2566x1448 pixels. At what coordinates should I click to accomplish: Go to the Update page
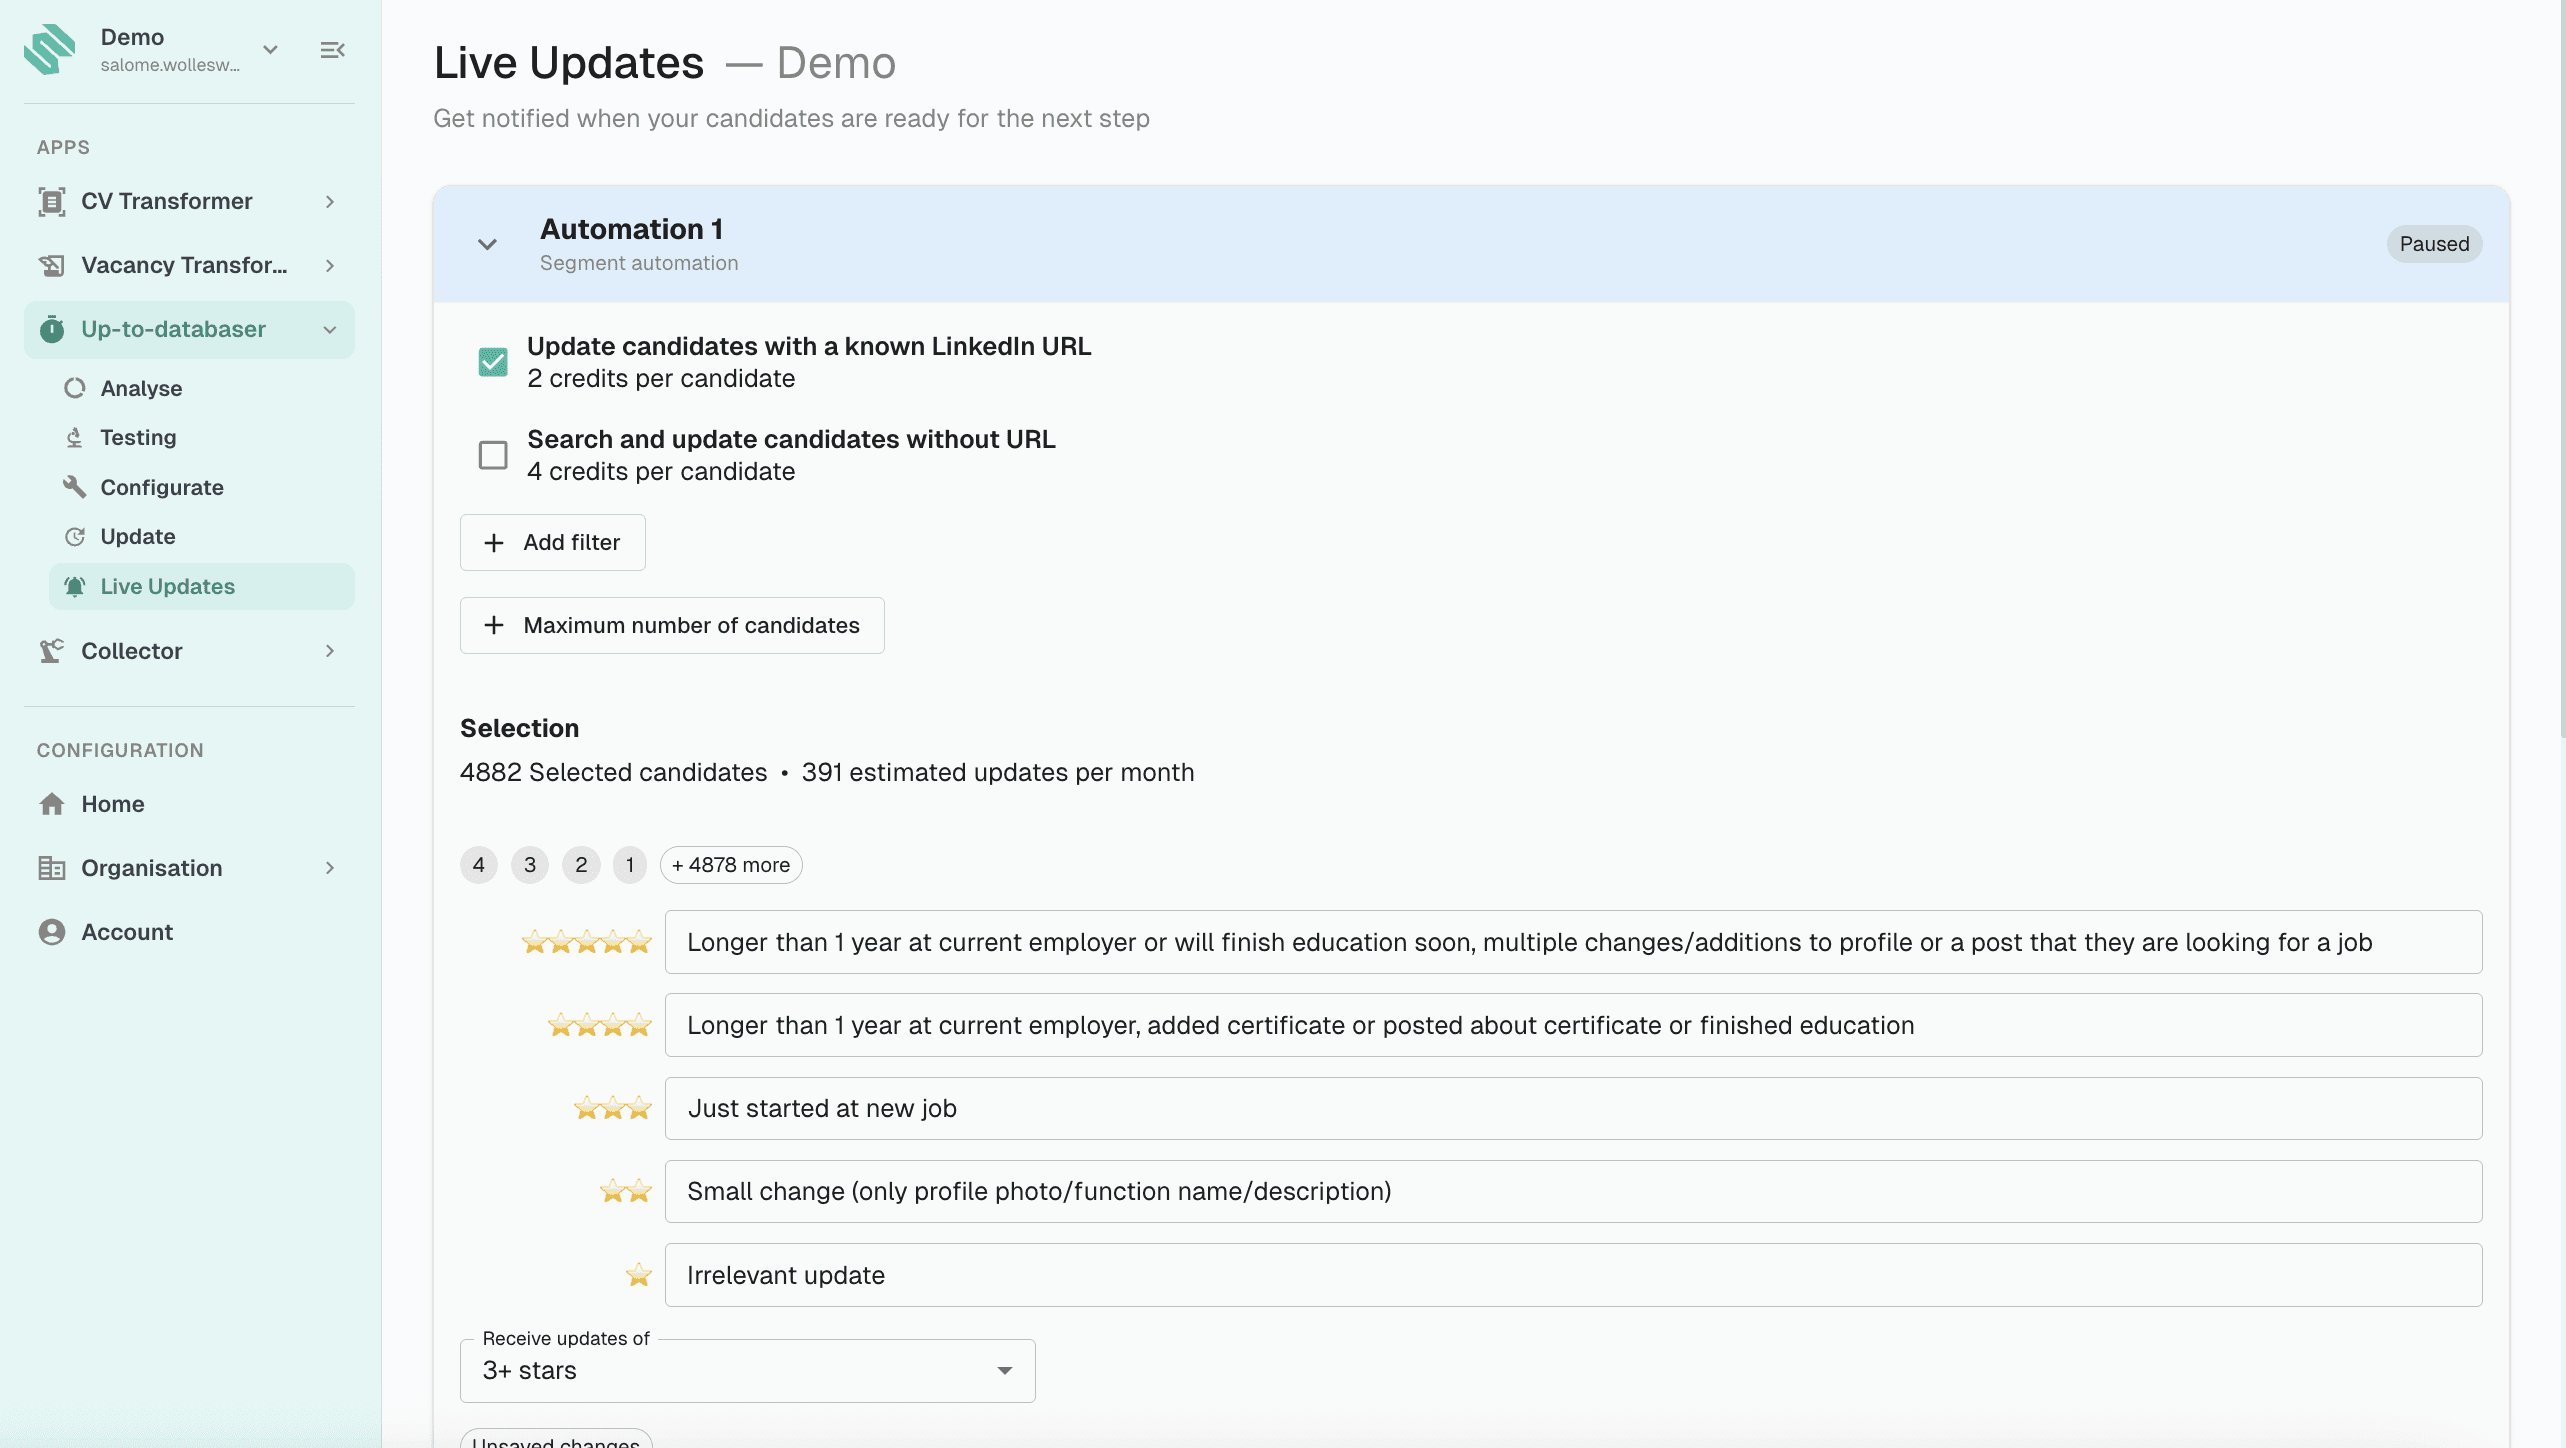point(138,536)
